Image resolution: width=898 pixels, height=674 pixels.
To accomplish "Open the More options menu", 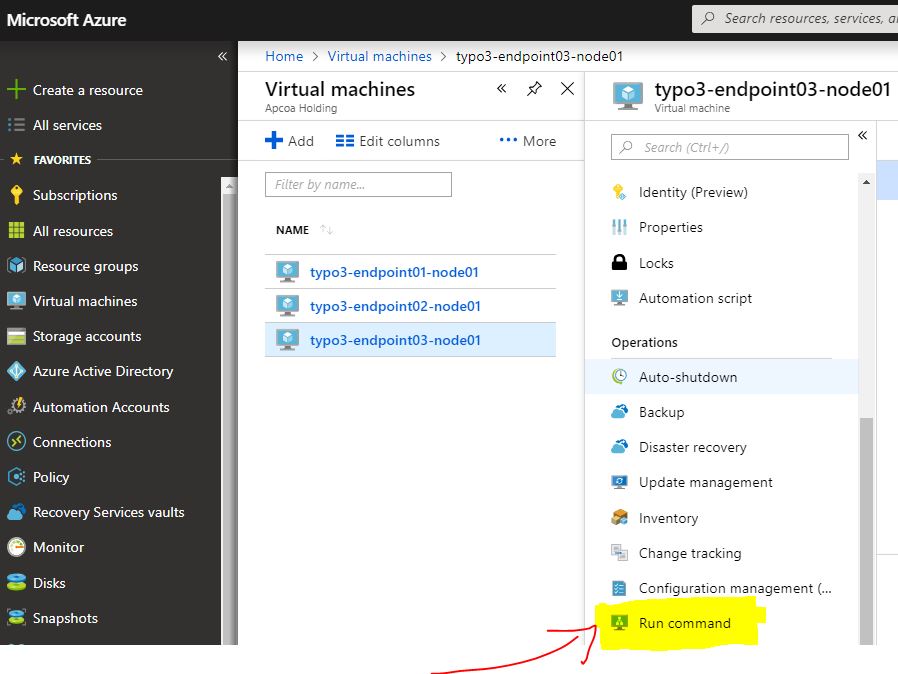I will [x=527, y=141].
